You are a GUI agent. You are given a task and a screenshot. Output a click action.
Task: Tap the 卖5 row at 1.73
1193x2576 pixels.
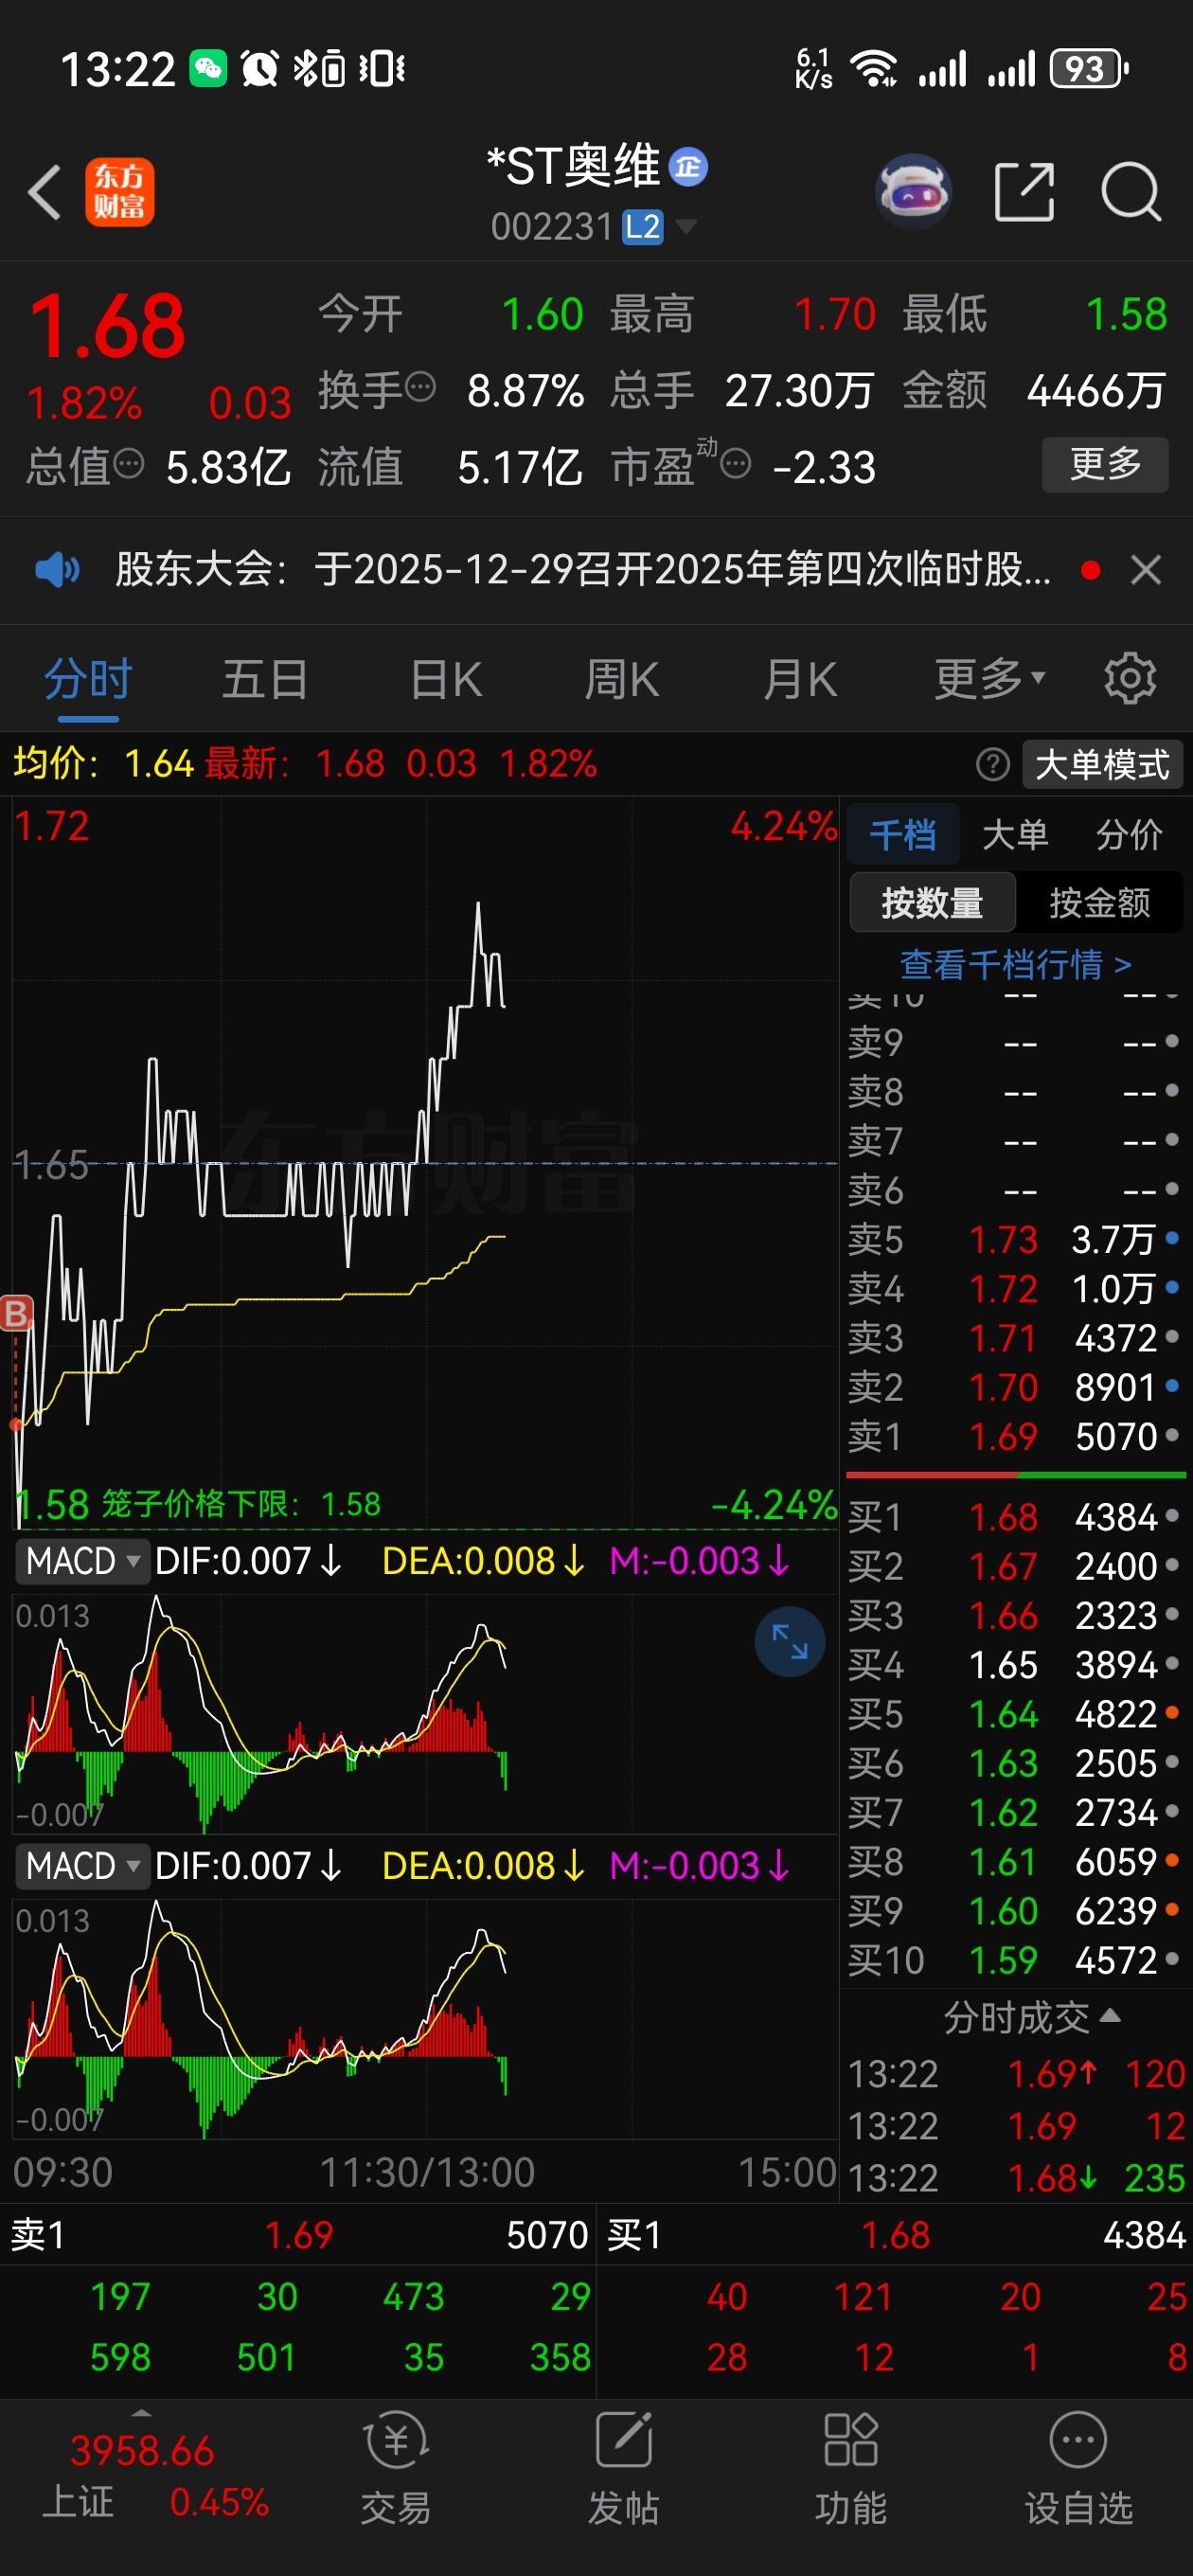[x=1014, y=1240]
